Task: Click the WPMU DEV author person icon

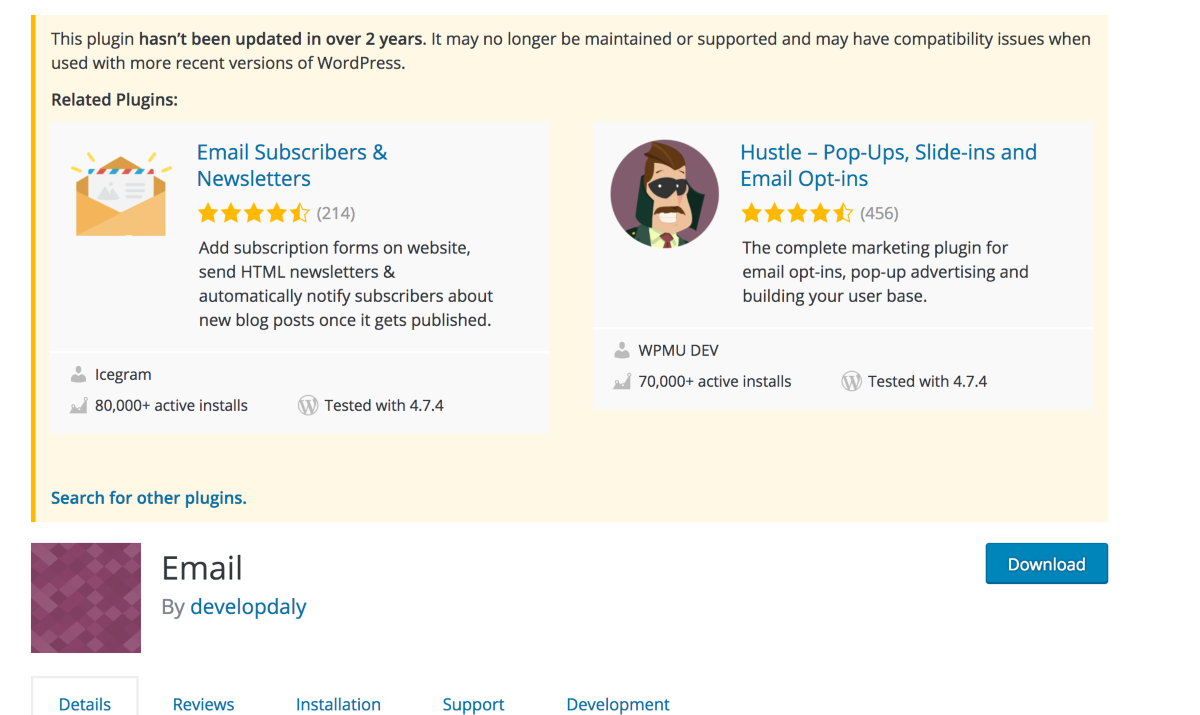Action: tap(622, 351)
